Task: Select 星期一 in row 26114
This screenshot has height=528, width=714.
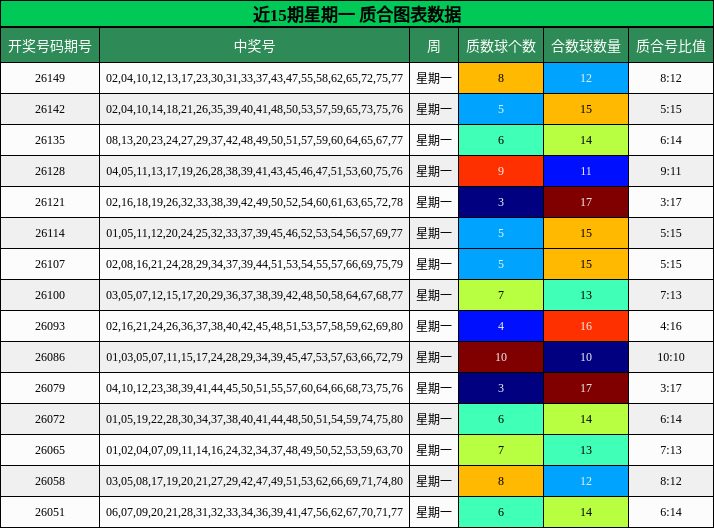Action: (x=434, y=233)
